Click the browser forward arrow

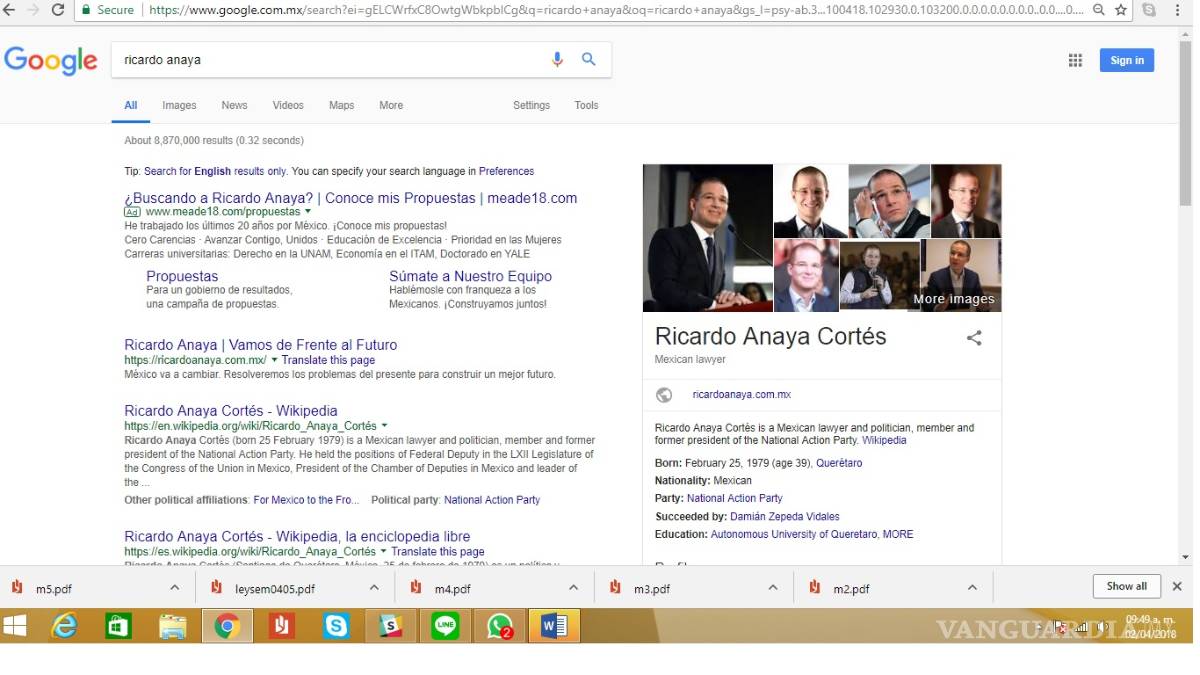pos(34,10)
